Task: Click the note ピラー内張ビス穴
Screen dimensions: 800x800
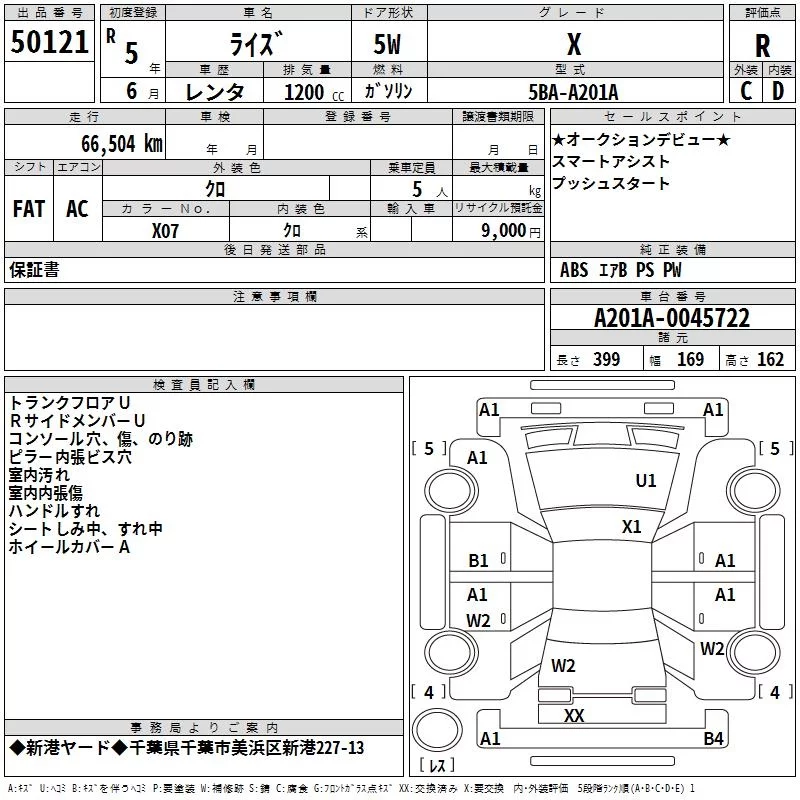Action: [70, 457]
